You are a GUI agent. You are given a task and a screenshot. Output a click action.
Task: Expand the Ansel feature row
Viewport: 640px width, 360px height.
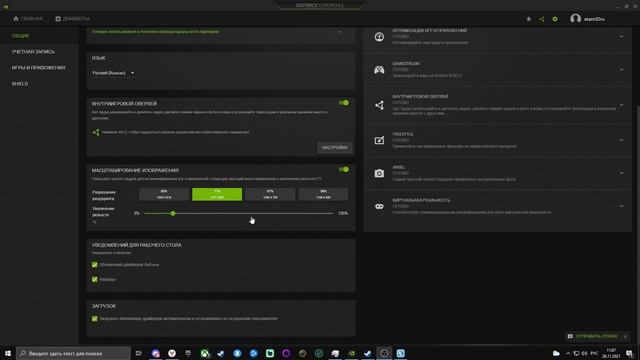coord(621,173)
